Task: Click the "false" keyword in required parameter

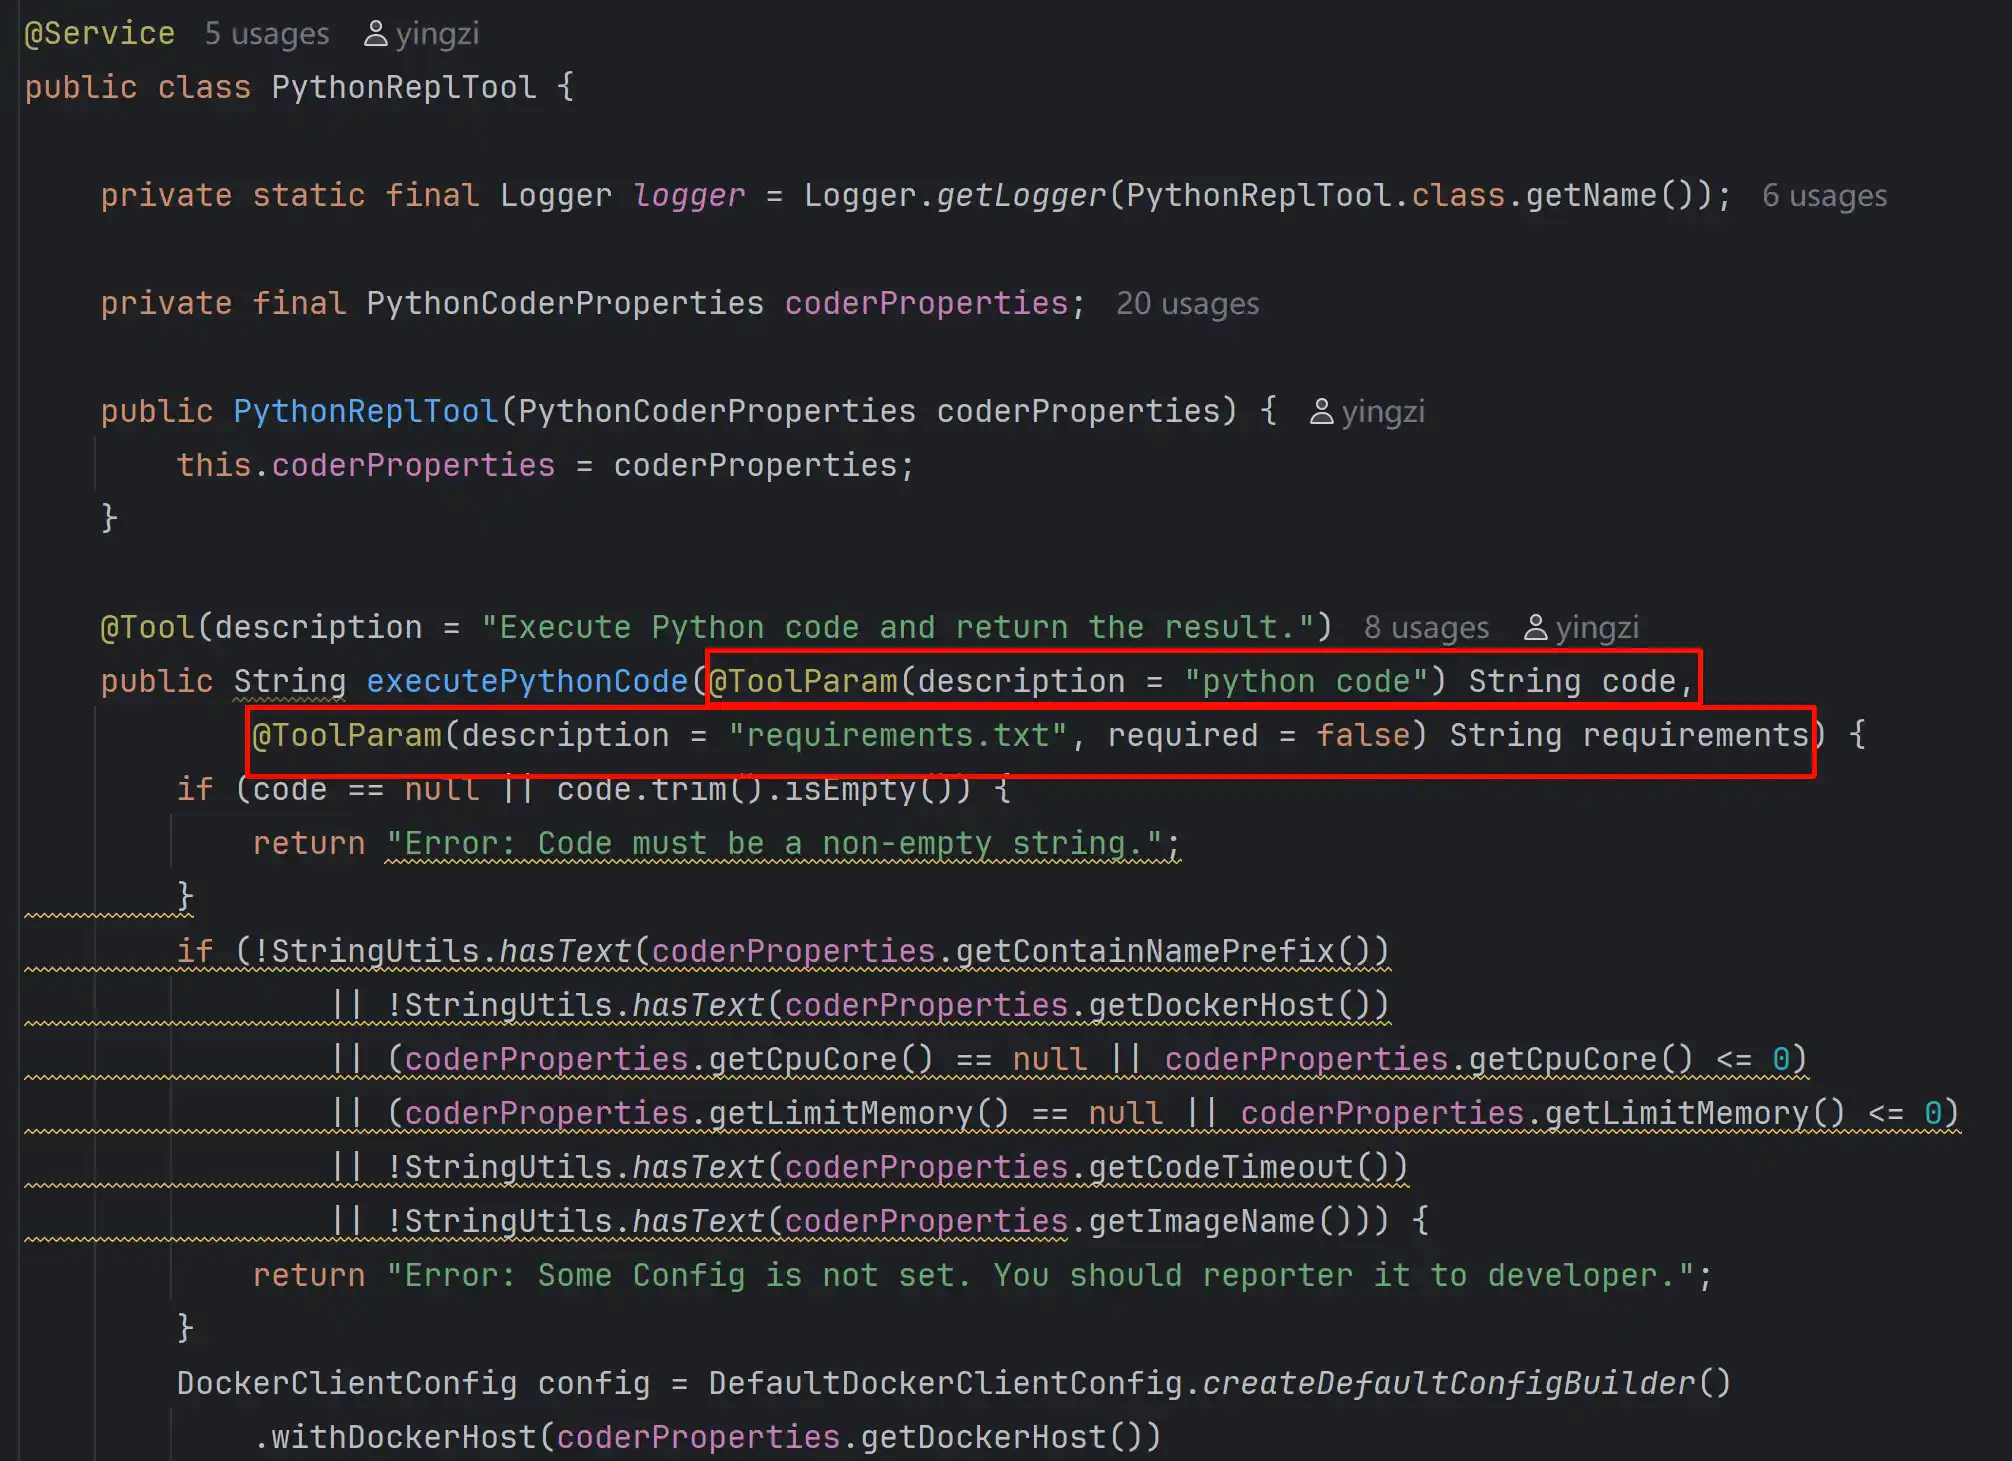Action: click(x=1362, y=736)
